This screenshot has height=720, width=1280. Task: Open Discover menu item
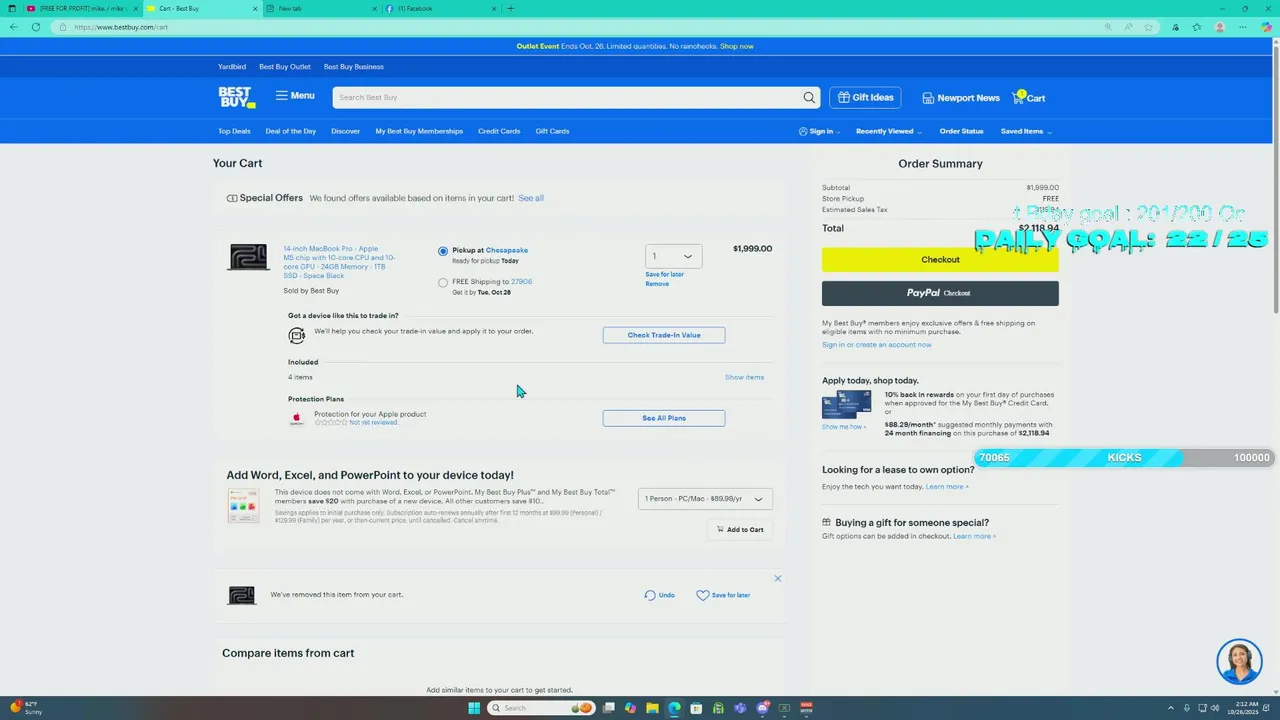click(x=345, y=131)
